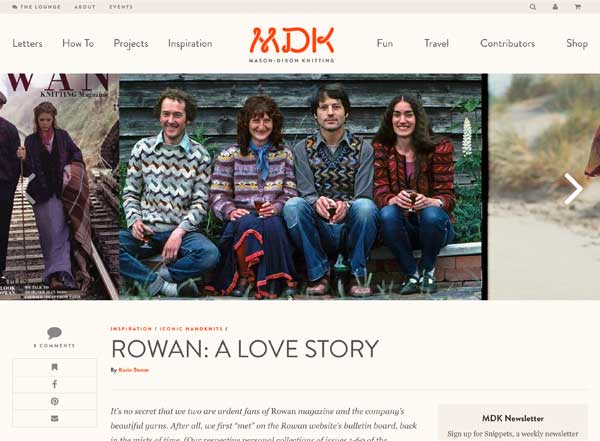Open the How To menu
This screenshot has width=600, height=441.
tap(78, 43)
